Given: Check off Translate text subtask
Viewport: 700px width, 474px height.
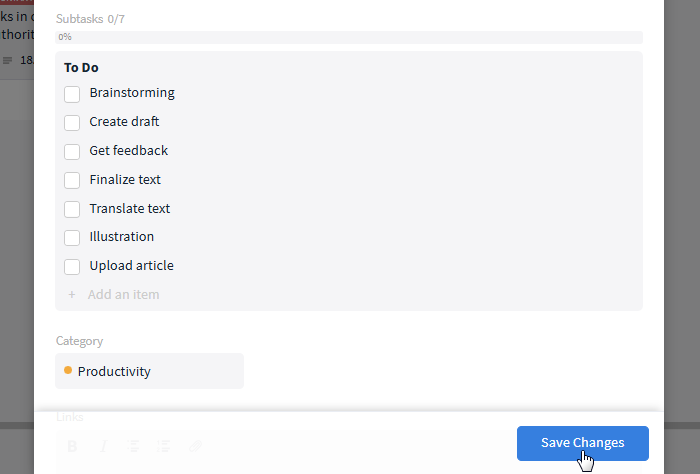Looking at the screenshot, I should 72,209.
